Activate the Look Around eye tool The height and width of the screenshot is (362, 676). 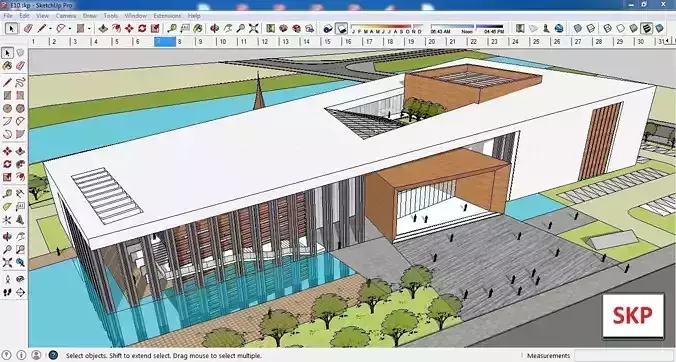(20, 279)
